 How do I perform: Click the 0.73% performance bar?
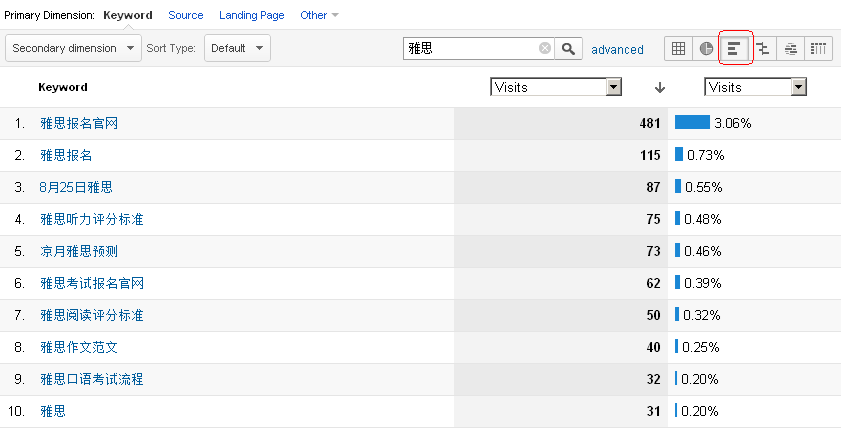click(679, 154)
